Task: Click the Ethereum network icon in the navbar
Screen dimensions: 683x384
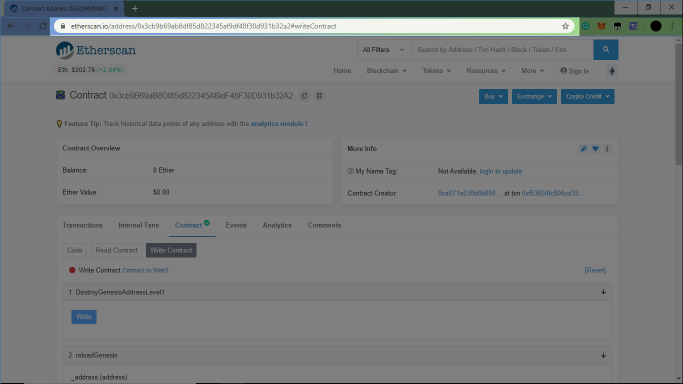Action: coord(612,71)
